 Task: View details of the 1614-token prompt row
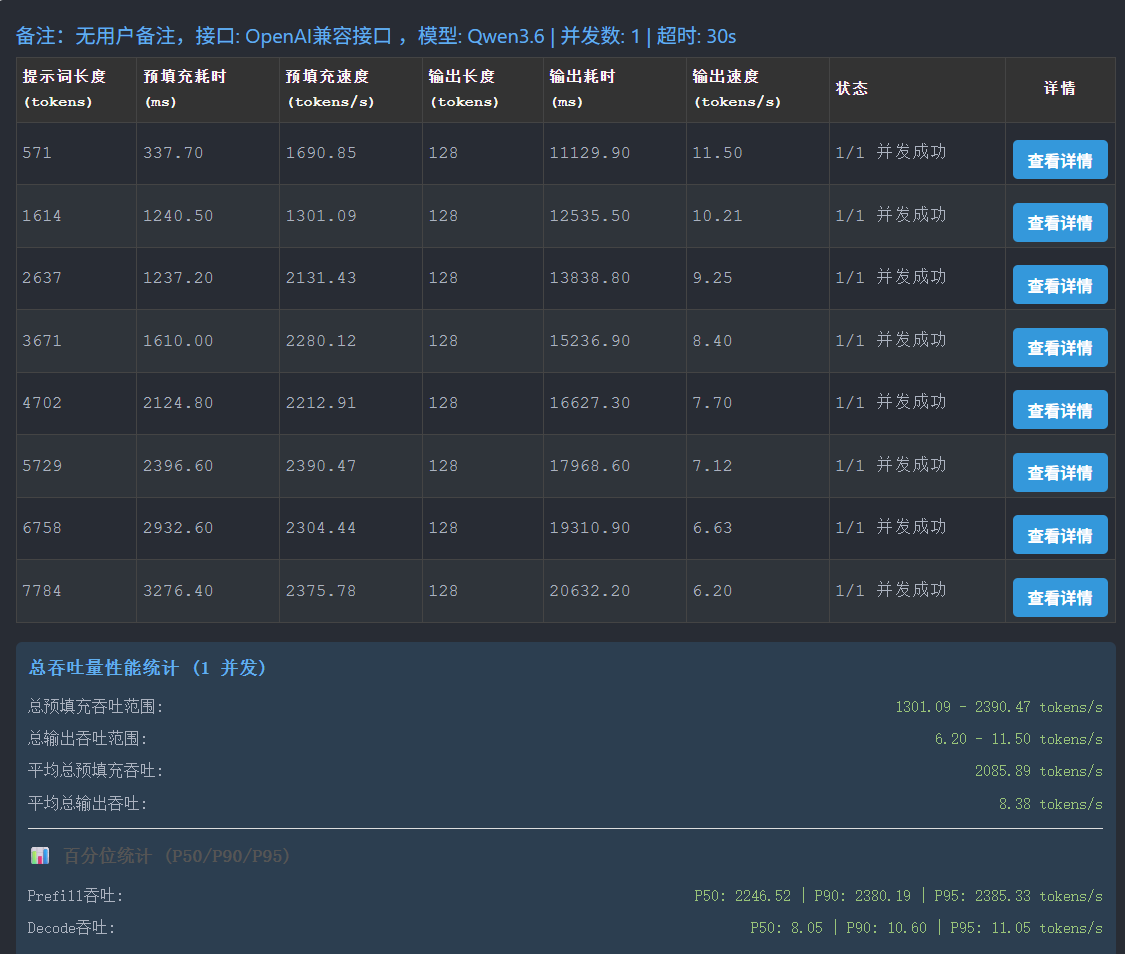coord(1060,222)
